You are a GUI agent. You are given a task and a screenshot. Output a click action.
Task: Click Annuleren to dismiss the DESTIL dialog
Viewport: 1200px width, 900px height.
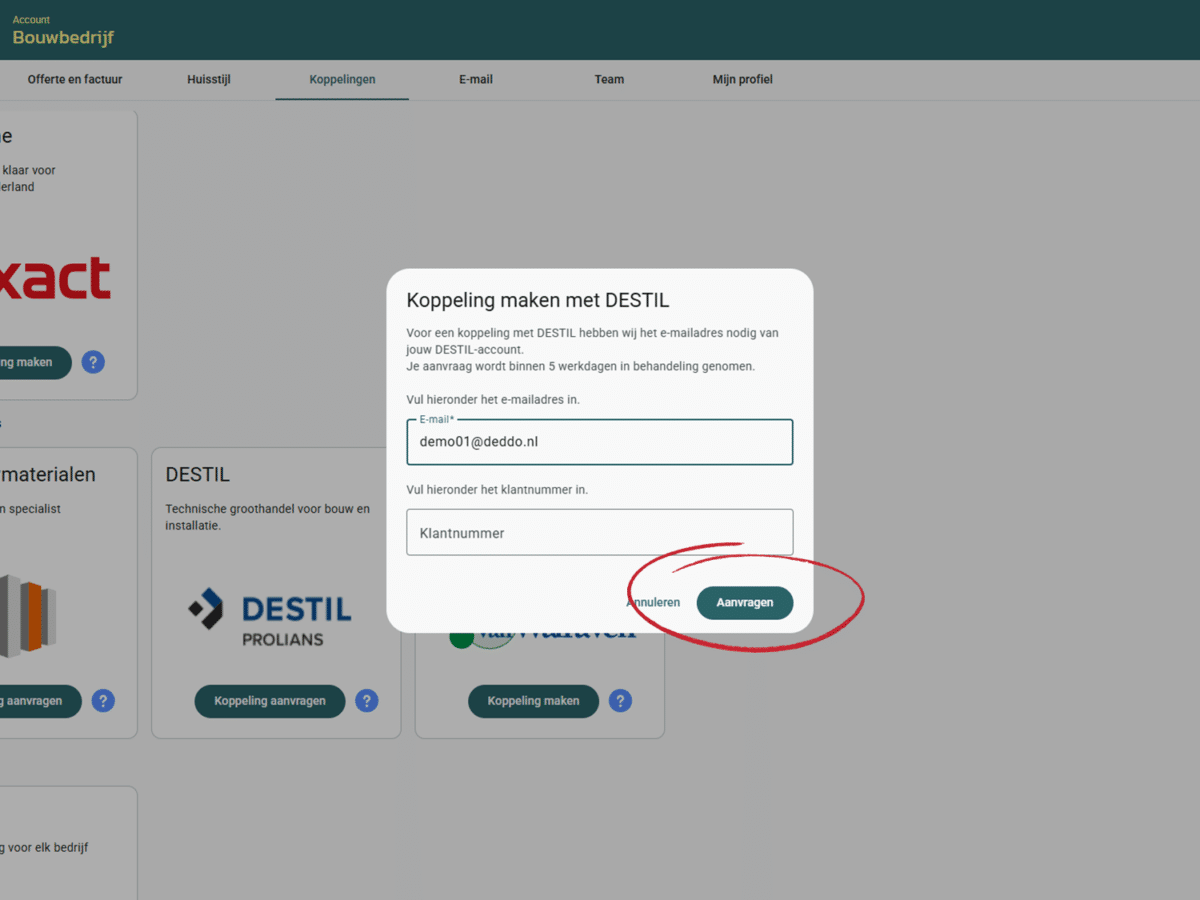point(653,603)
